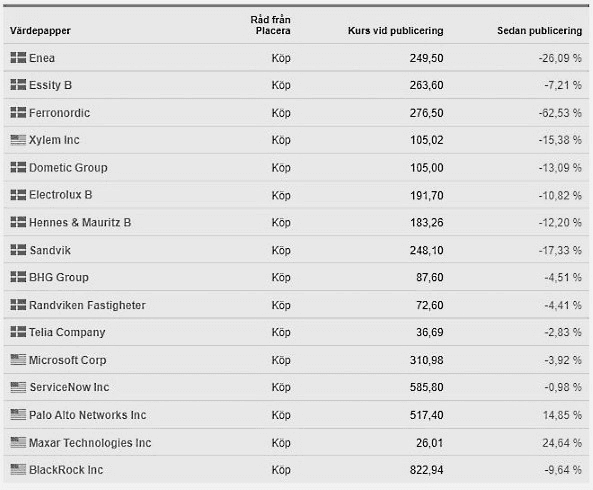593x490 pixels.
Task: Click the flag icon next to Ferronordic
Action: point(18,112)
